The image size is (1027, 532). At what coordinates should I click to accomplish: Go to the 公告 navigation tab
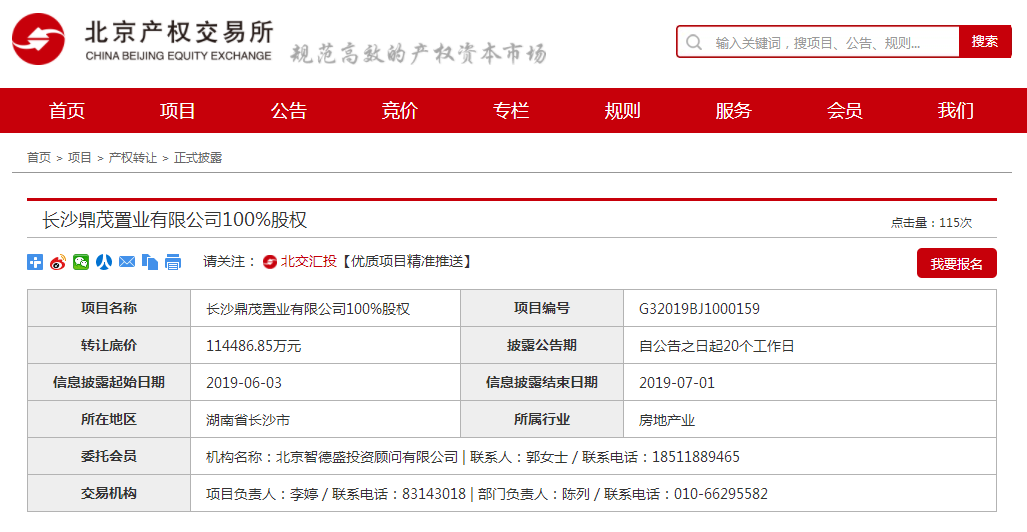pos(289,111)
